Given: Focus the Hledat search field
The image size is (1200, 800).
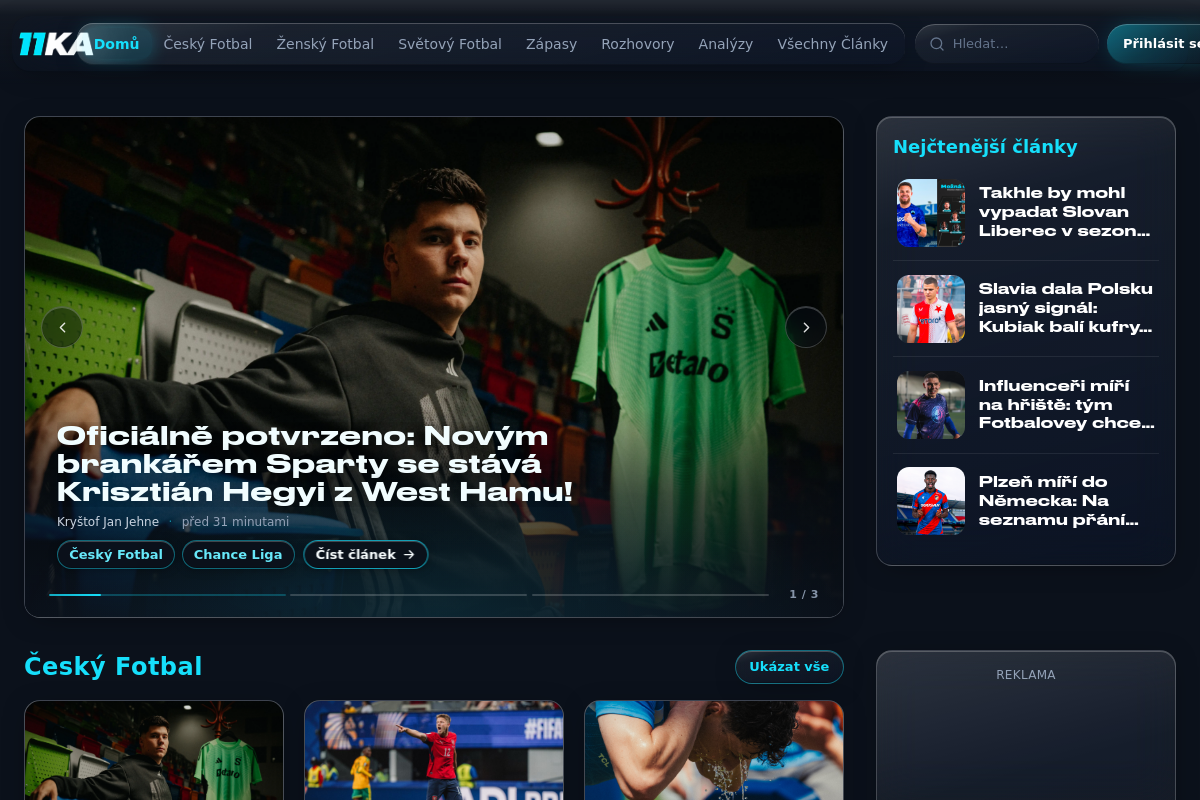Looking at the screenshot, I should 1007,44.
